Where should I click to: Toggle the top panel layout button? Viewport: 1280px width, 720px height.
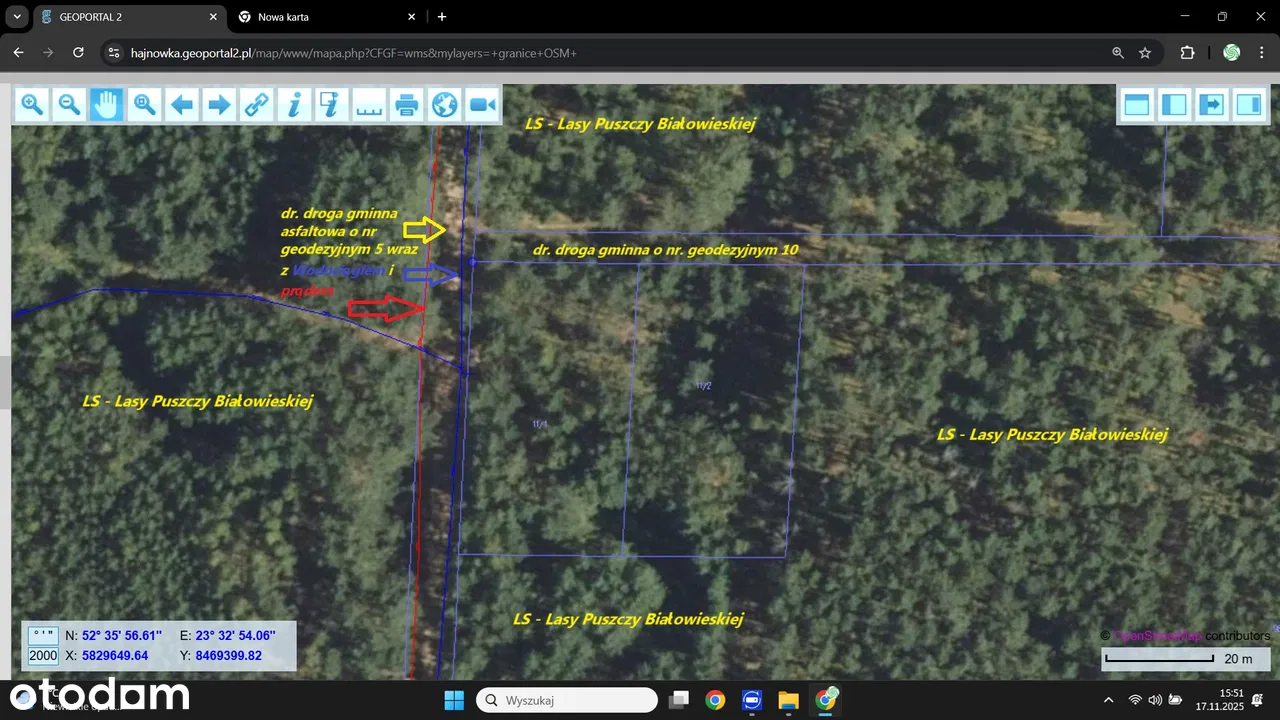(x=1136, y=104)
